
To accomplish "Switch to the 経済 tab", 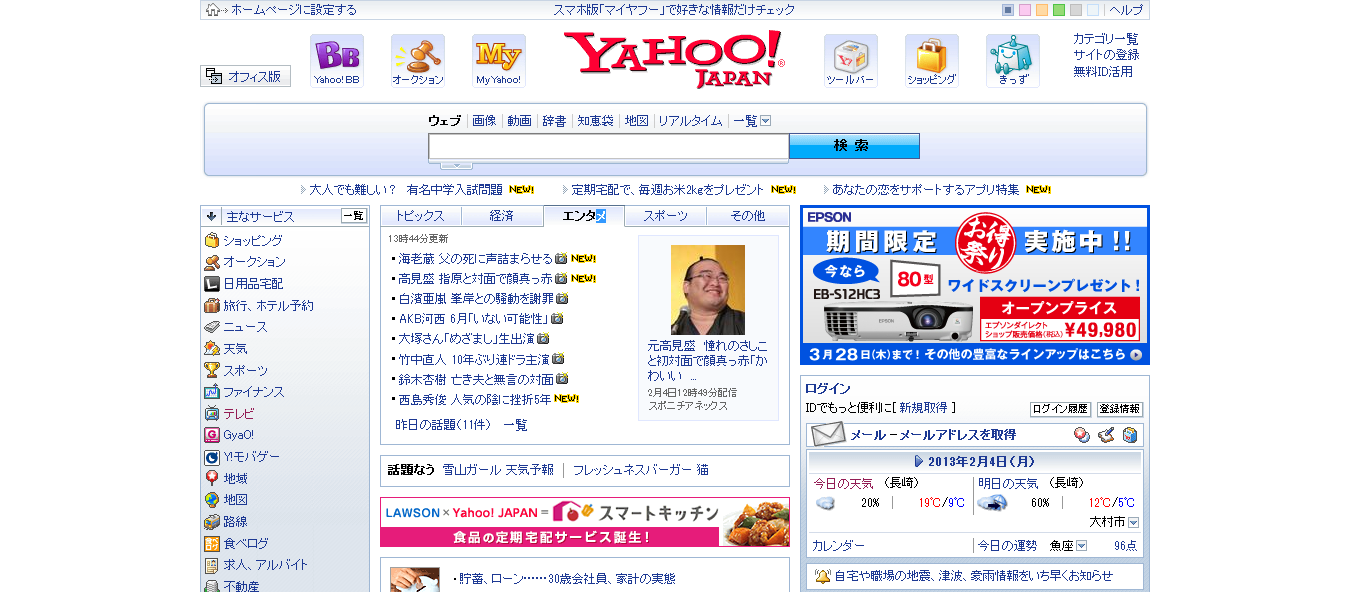I will click(502, 216).
